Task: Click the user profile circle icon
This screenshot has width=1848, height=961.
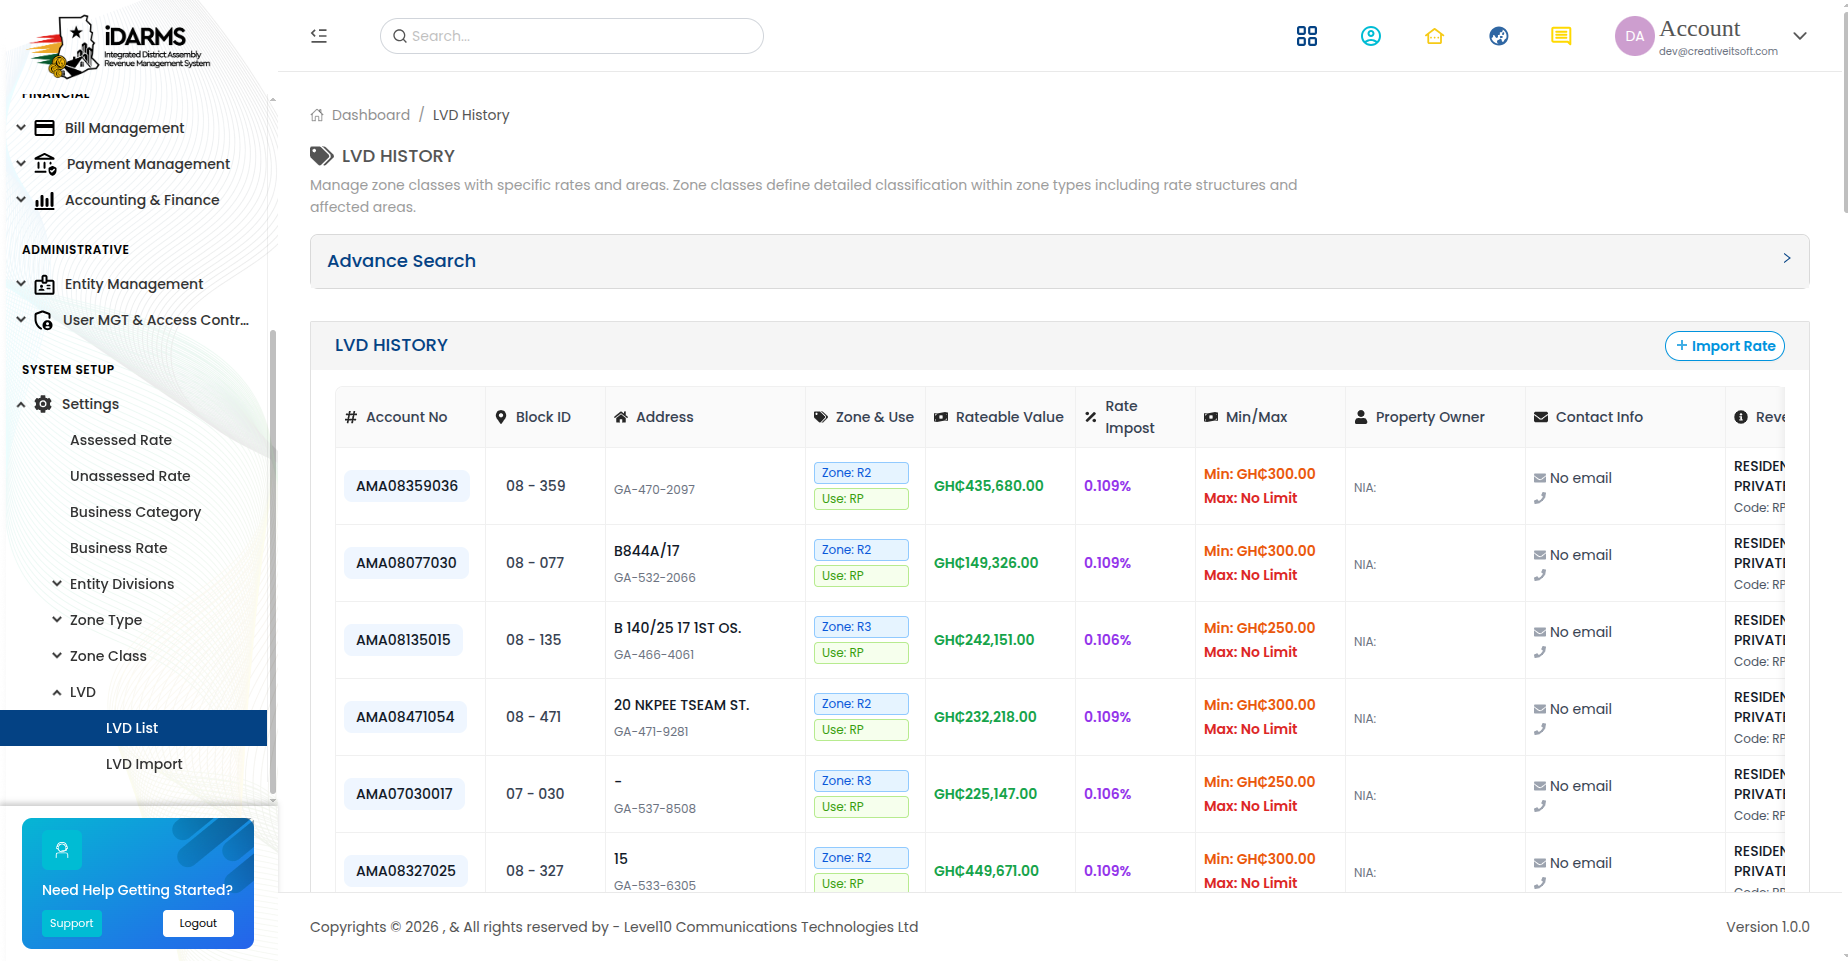Action: coord(1371,36)
